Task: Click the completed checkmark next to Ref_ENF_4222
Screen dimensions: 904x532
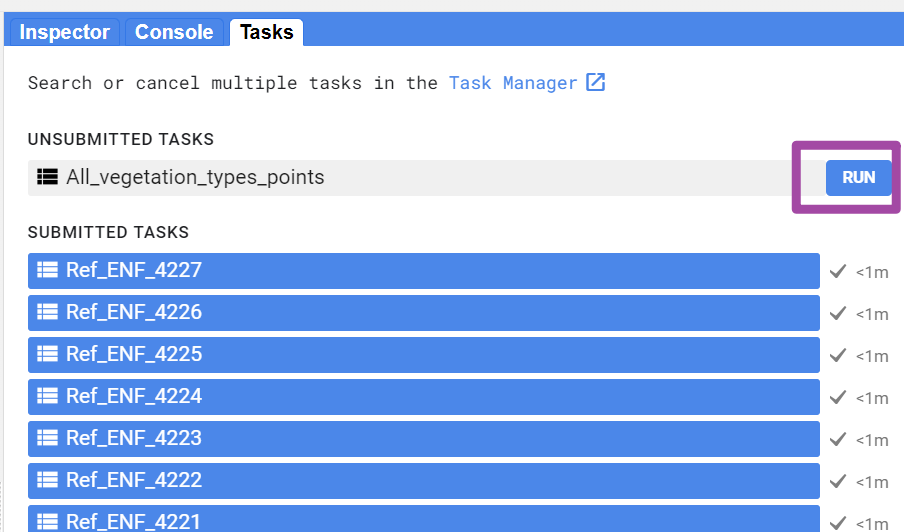Action: [839, 481]
